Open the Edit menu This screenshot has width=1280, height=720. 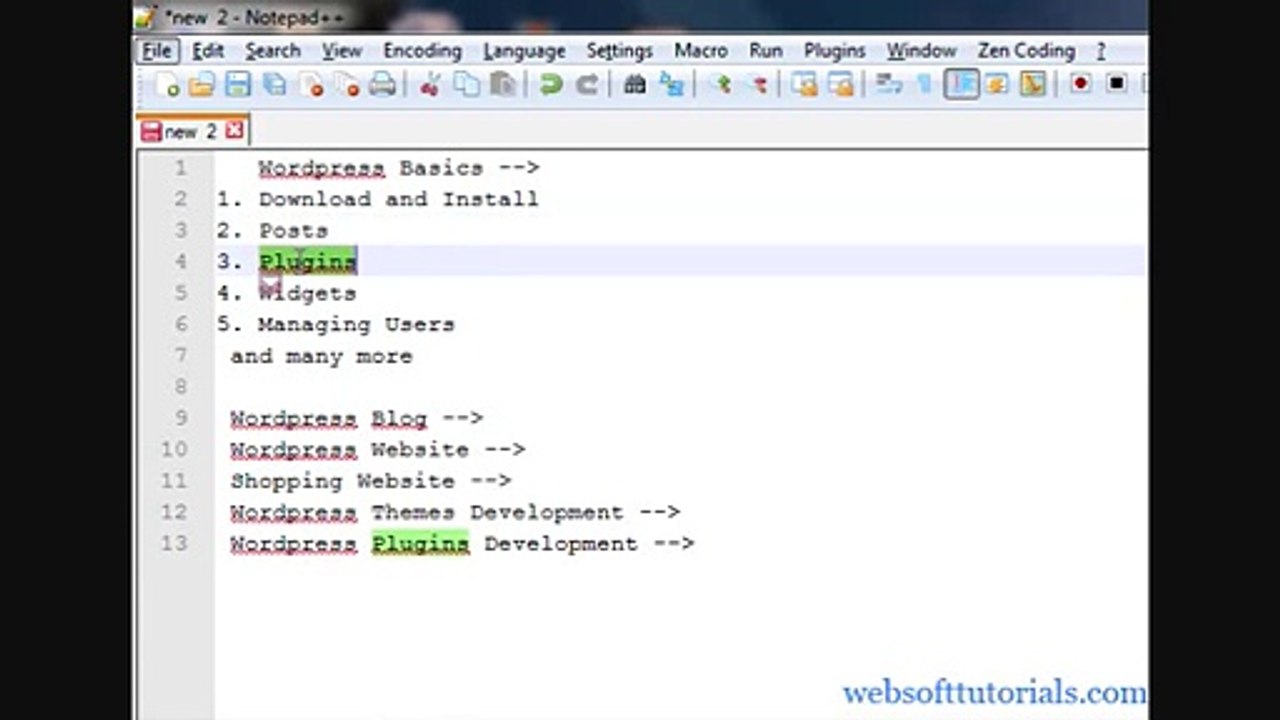coord(208,51)
